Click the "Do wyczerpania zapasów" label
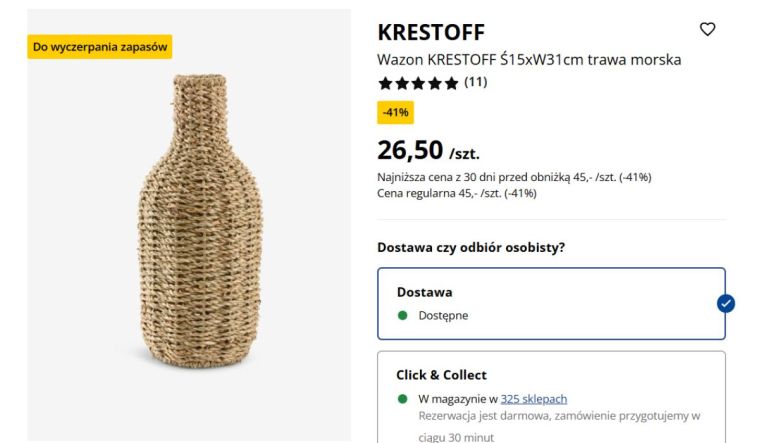The image size is (759, 443). [x=100, y=46]
